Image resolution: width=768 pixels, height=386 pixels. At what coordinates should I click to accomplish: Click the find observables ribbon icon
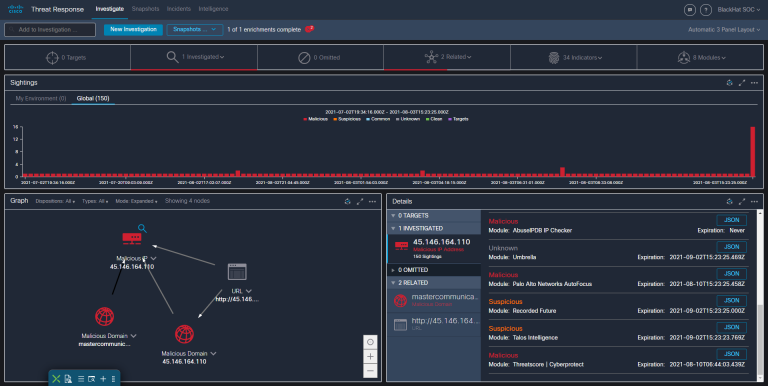click(92, 379)
